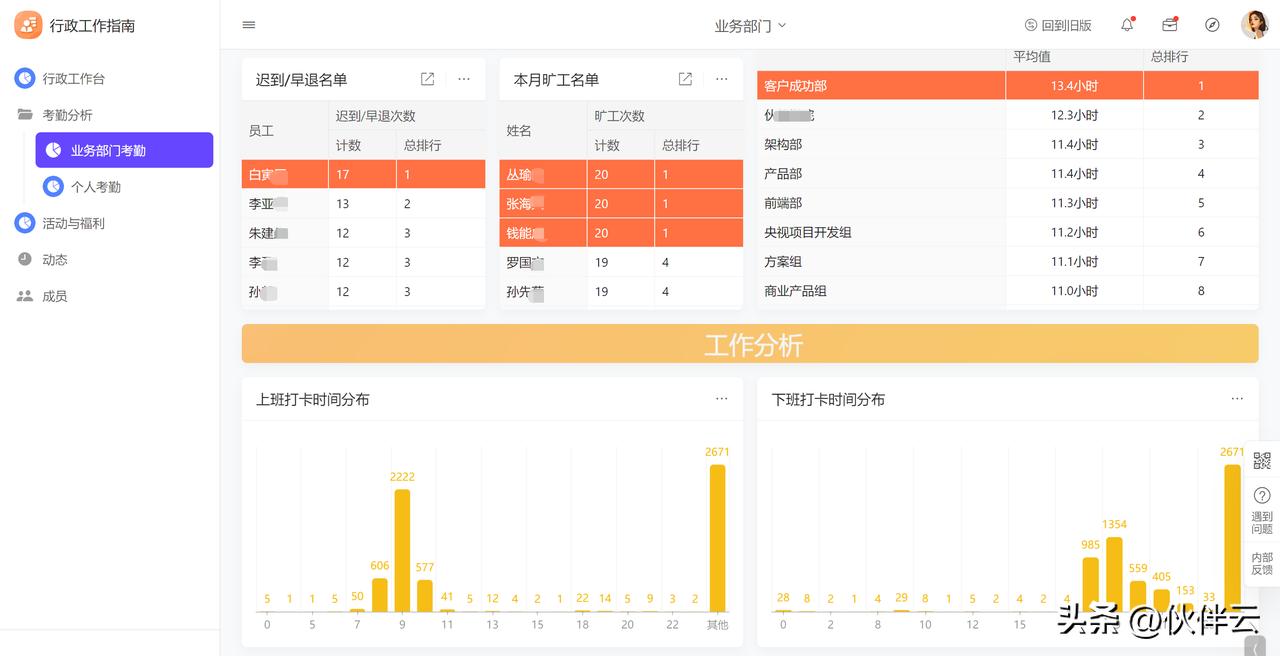Open the notification bell icon
The width and height of the screenshot is (1280, 656).
tap(1126, 25)
